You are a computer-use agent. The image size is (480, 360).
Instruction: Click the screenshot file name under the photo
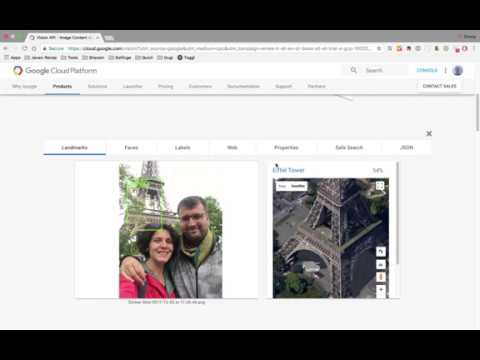167,302
